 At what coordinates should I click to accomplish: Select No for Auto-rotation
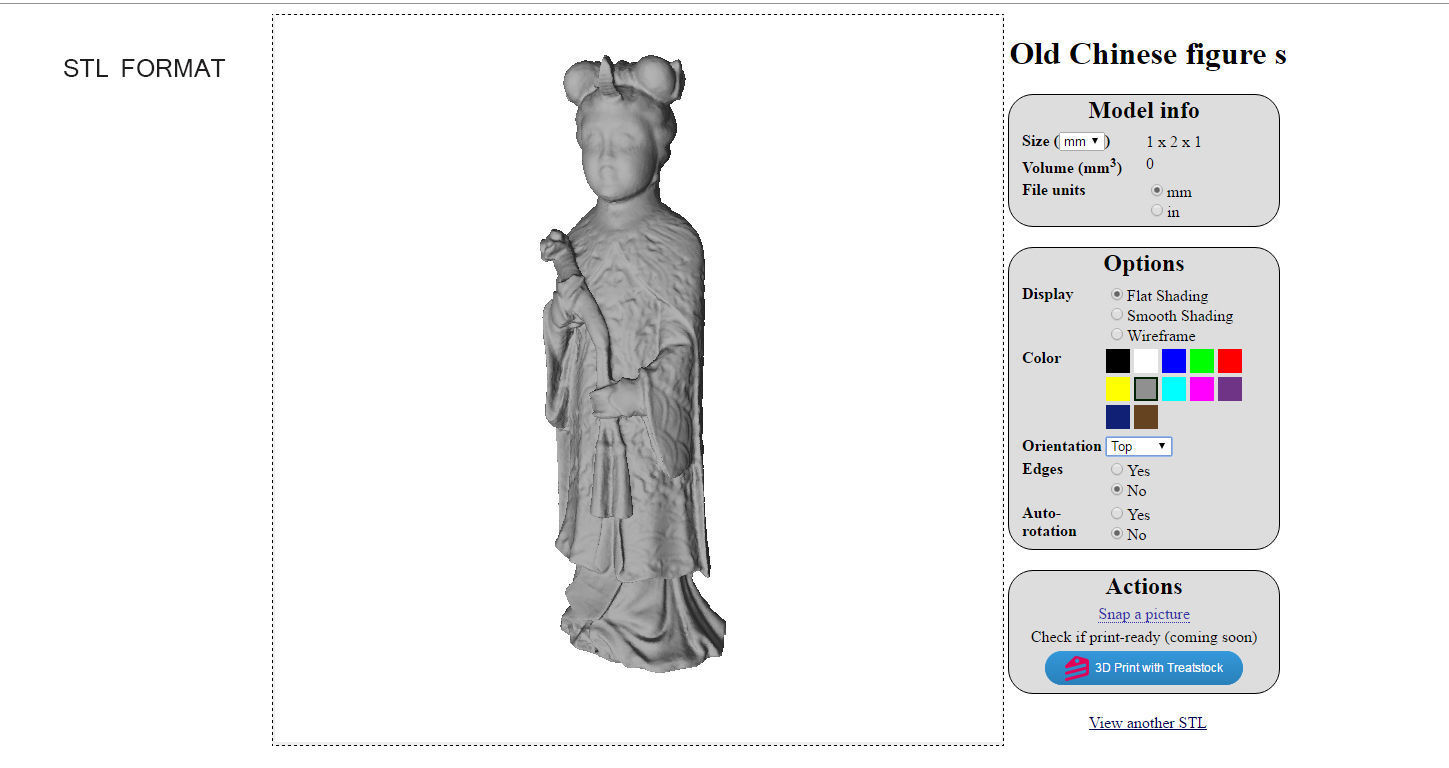pos(1117,533)
